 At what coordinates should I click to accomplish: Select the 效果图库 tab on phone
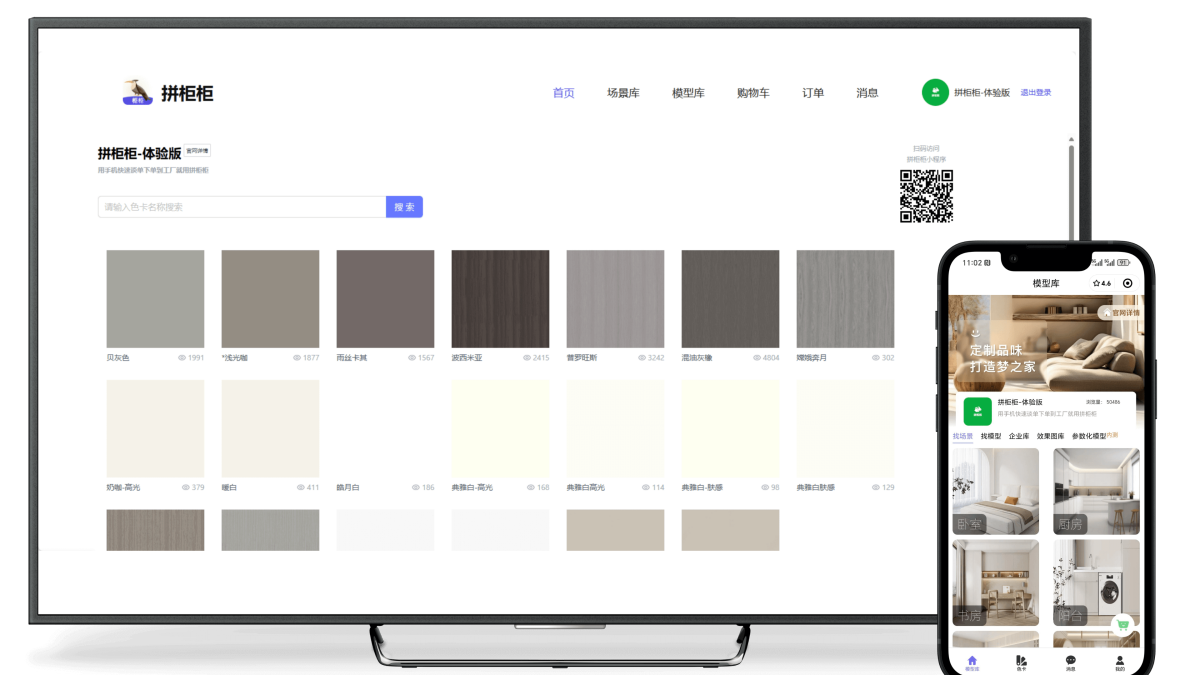click(1050, 436)
